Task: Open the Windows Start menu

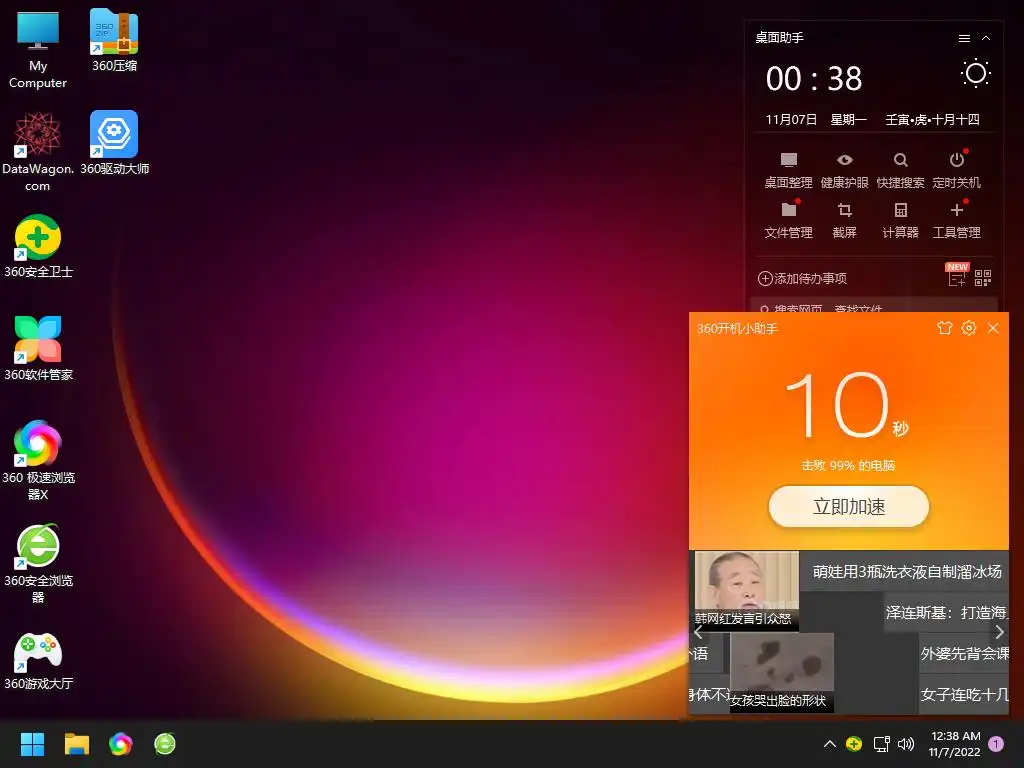Action: [32, 744]
